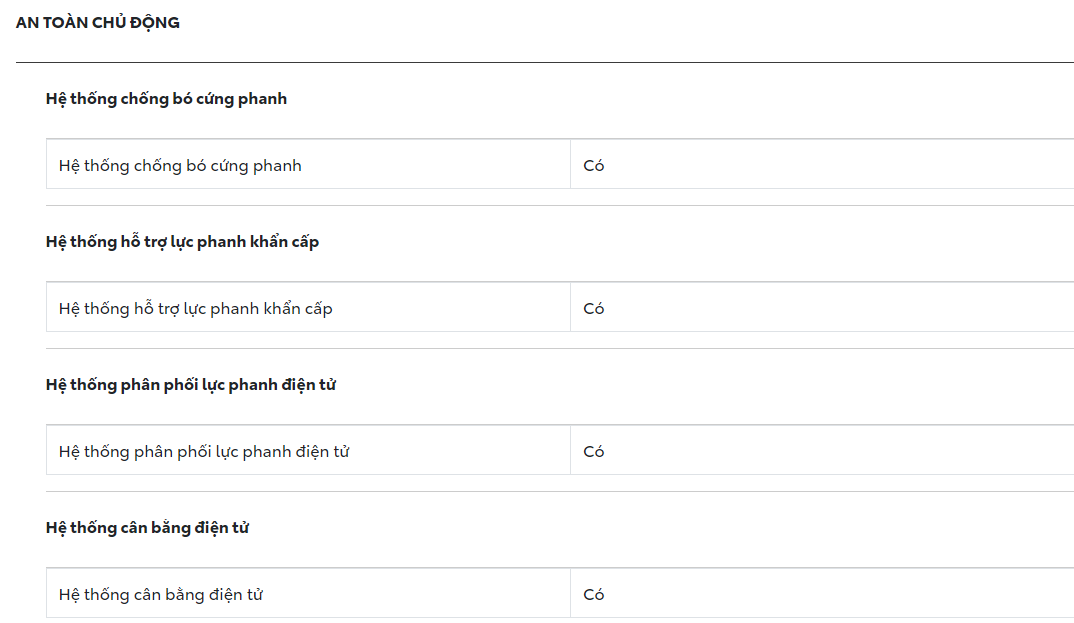The width and height of the screenshot is (1074, 623).
Task: Click the divider line above cân bằng điện tử heading
Action: pos(560,492)
